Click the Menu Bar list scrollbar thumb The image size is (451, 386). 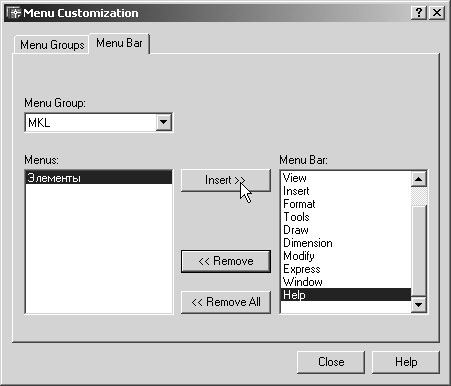pyautogui.click(x=419, y=250)
